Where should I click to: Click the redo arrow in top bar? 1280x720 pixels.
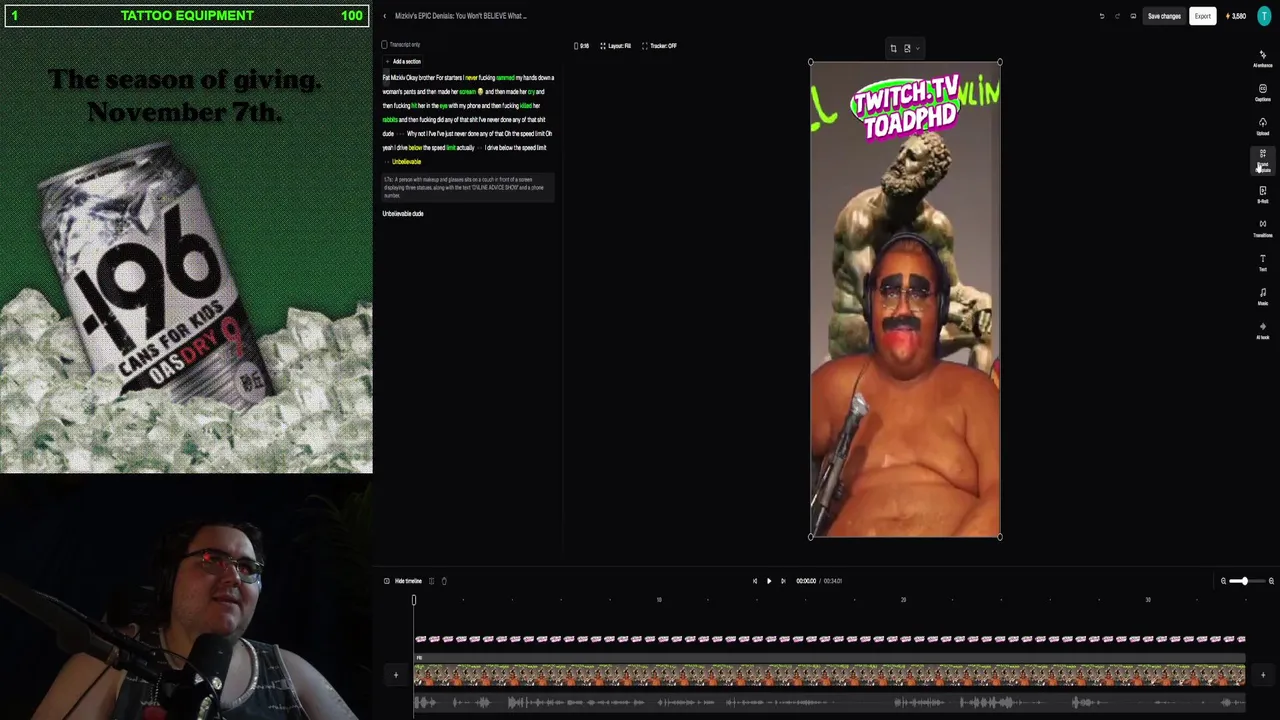(x=1117, y=16)
